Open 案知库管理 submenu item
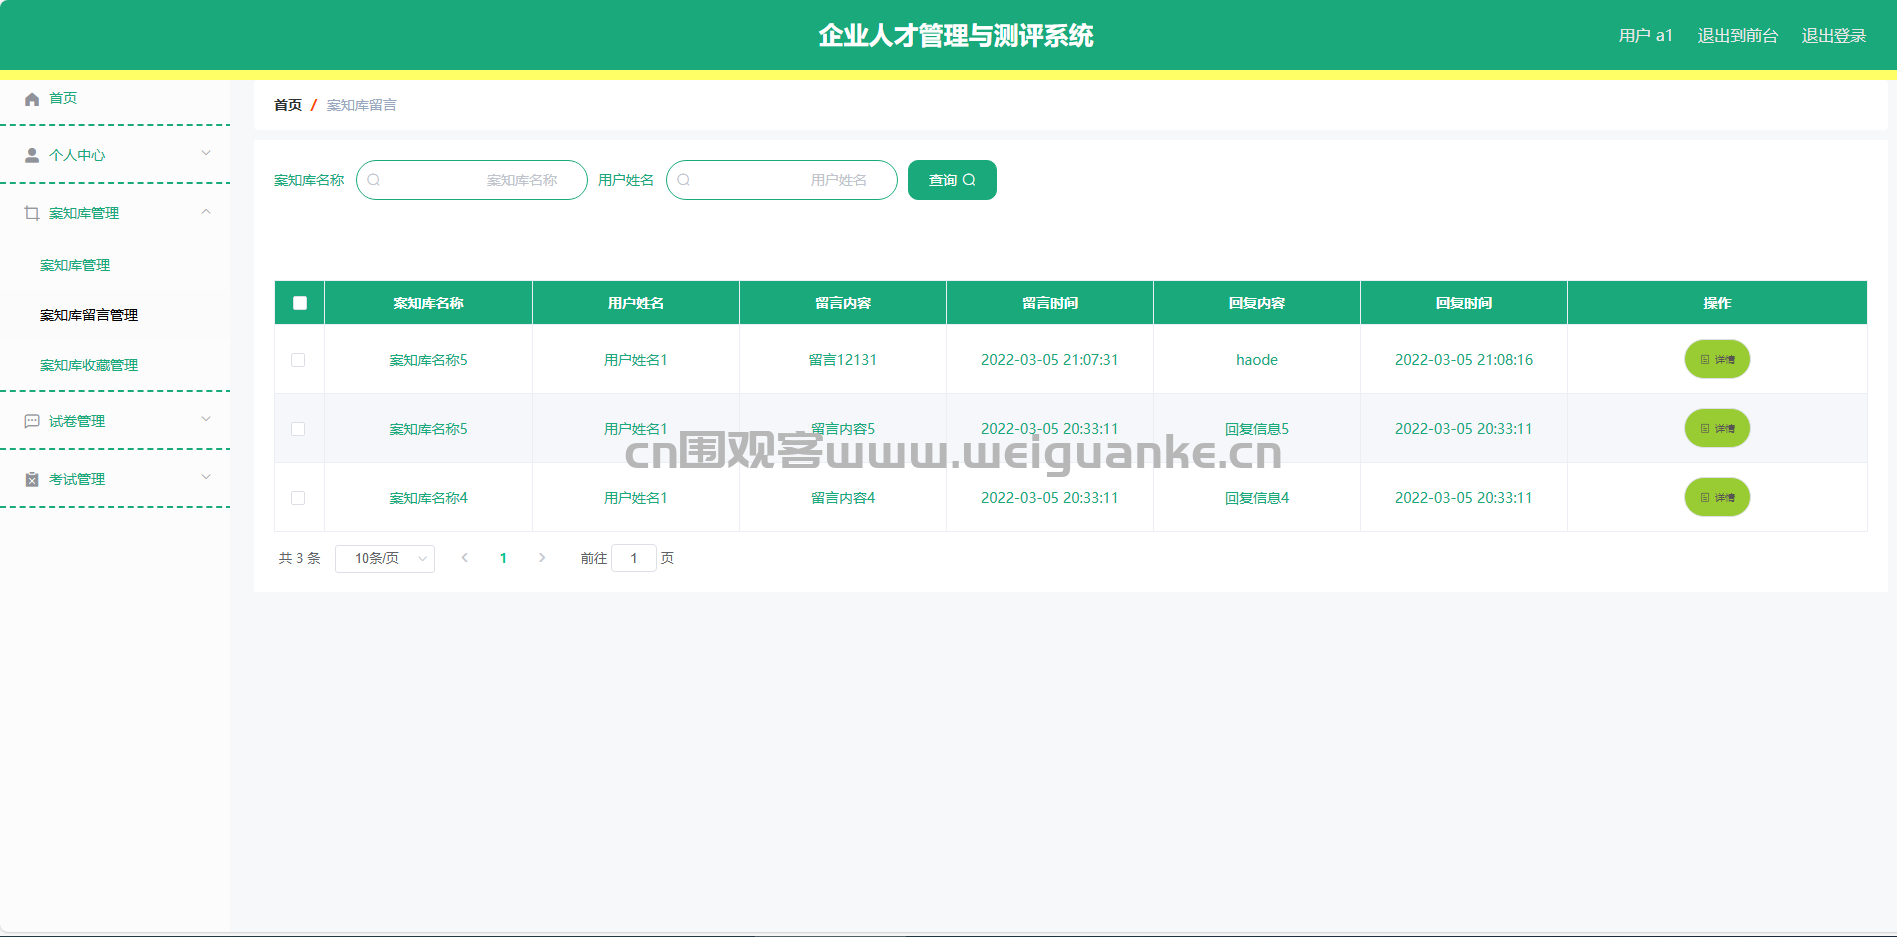This screenshot has width=1897, height=937. [x=75, y=265]
